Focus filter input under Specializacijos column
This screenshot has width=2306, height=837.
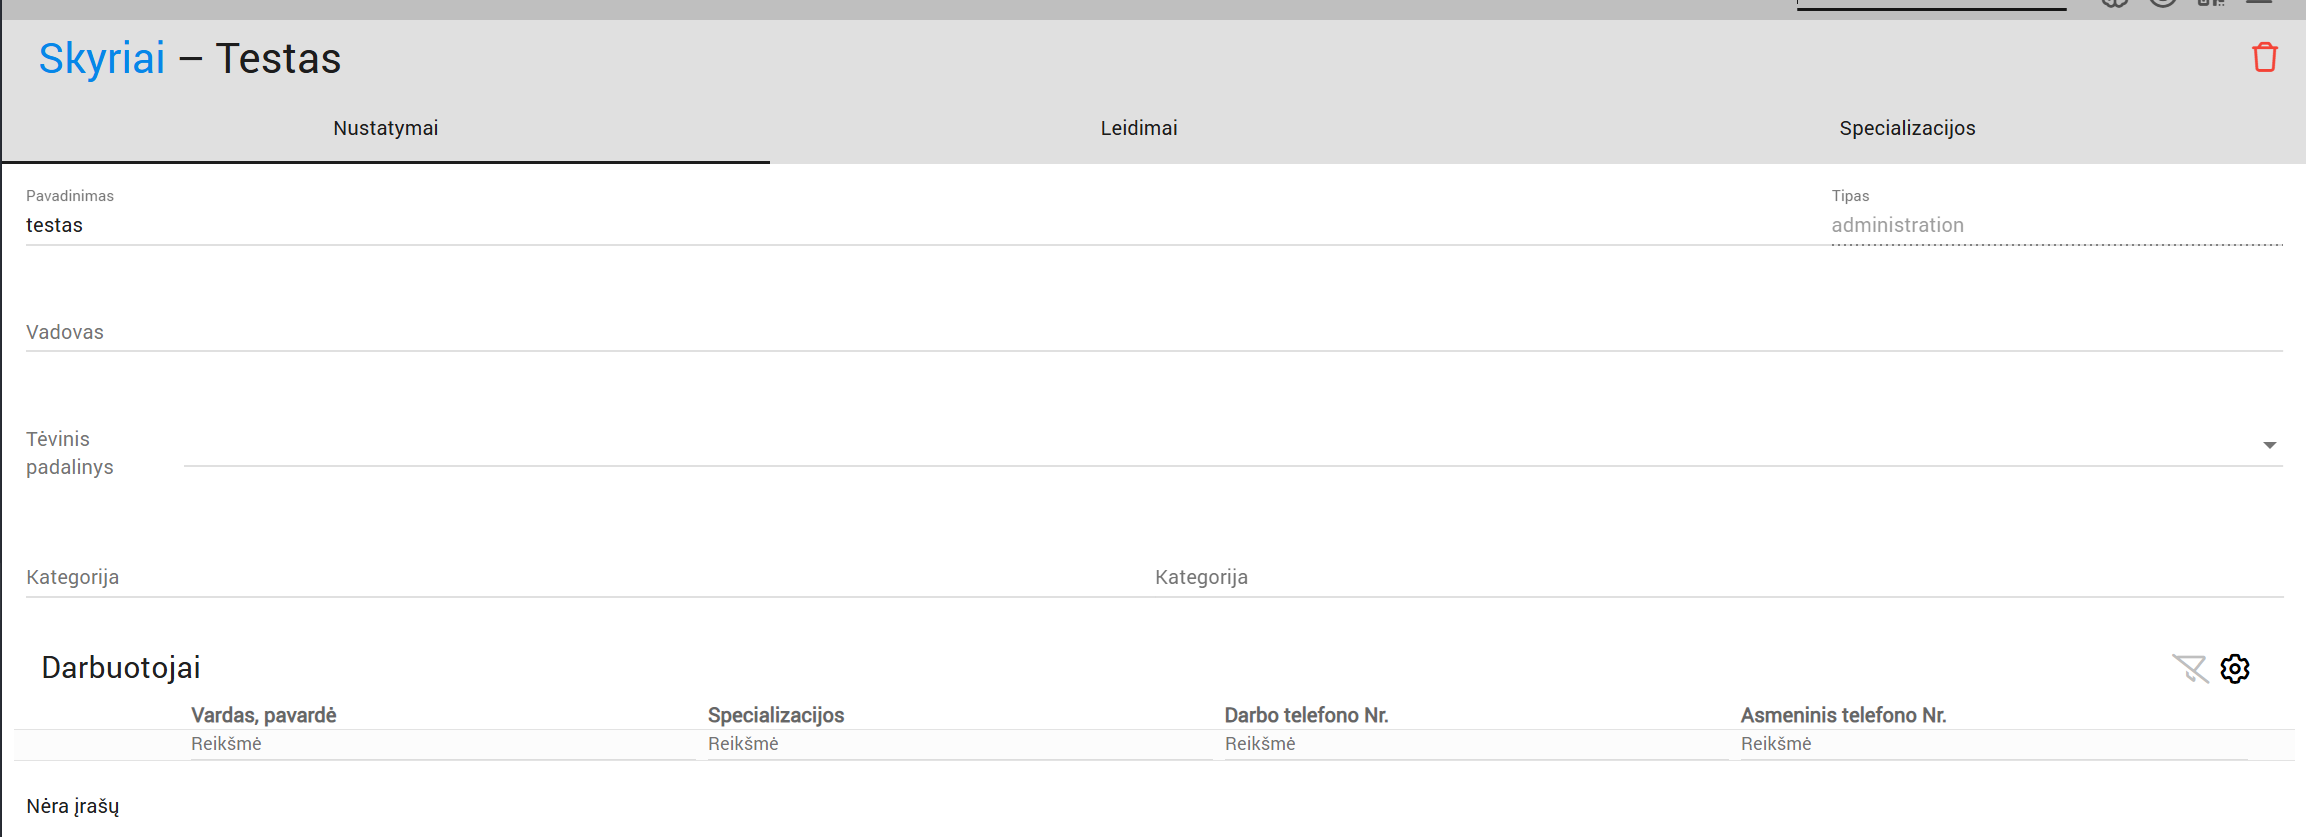958,744
